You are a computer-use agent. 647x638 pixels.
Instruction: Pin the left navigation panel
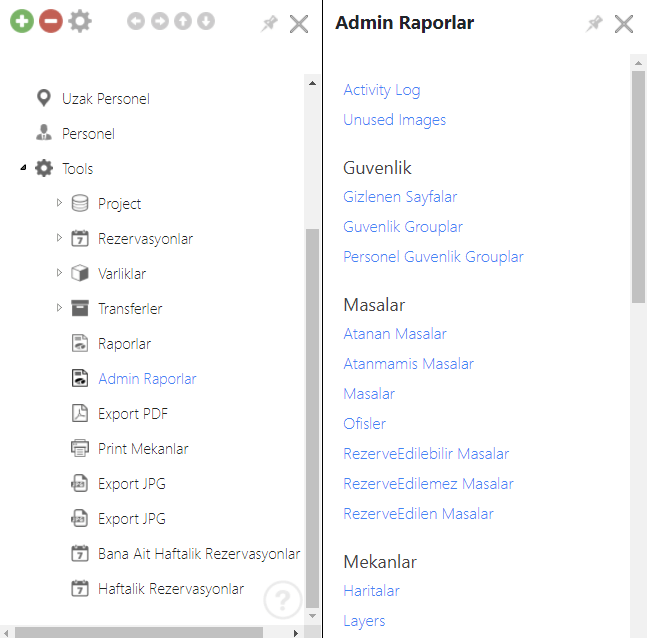(x=269, y=23)
